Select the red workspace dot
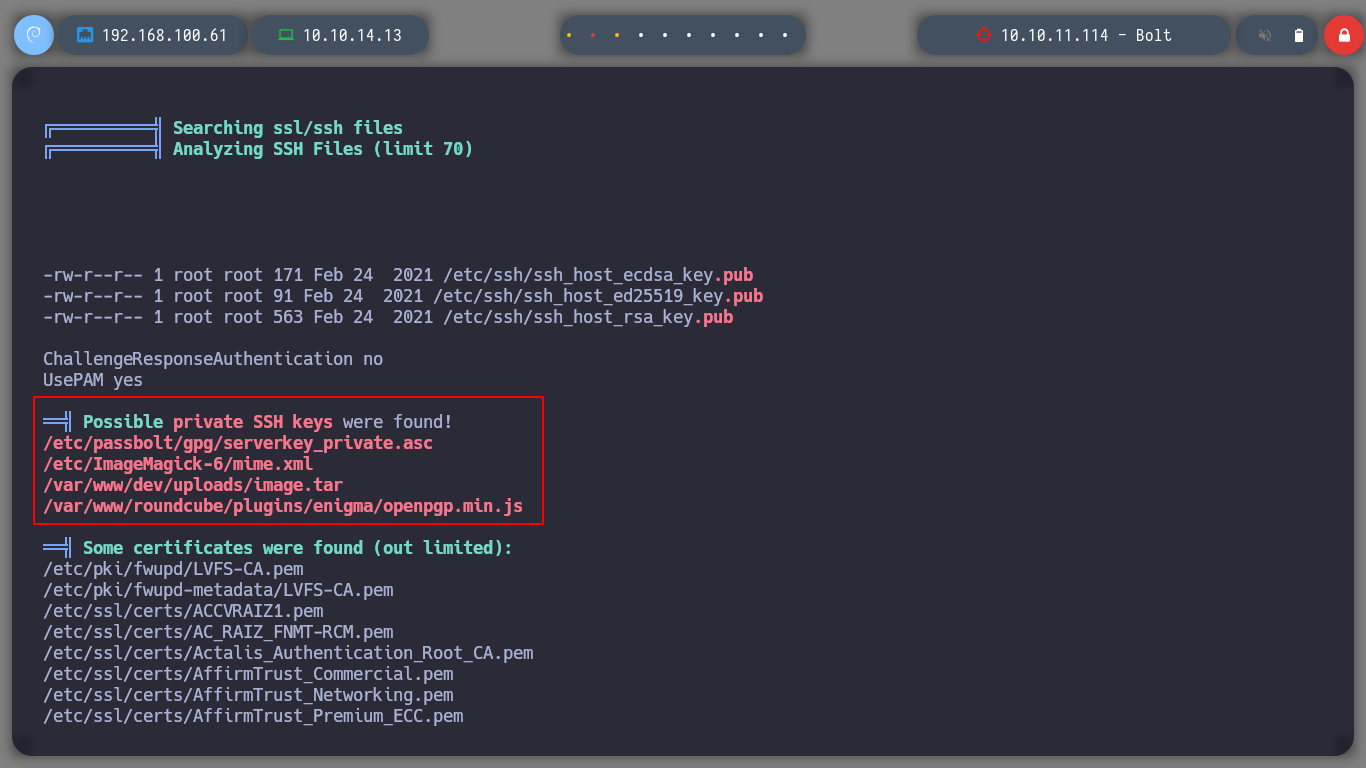 (593, 35)
